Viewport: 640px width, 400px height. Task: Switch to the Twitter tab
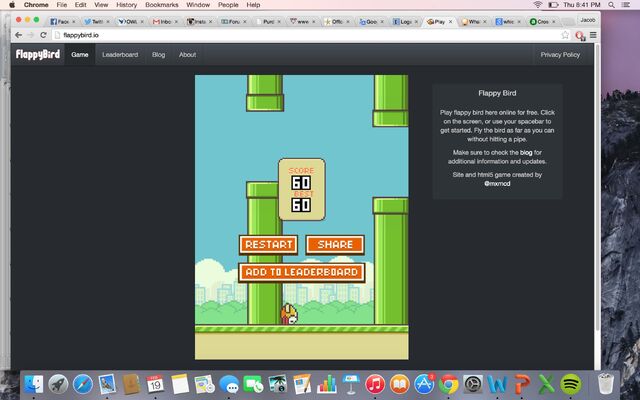(x=96, y=22)
